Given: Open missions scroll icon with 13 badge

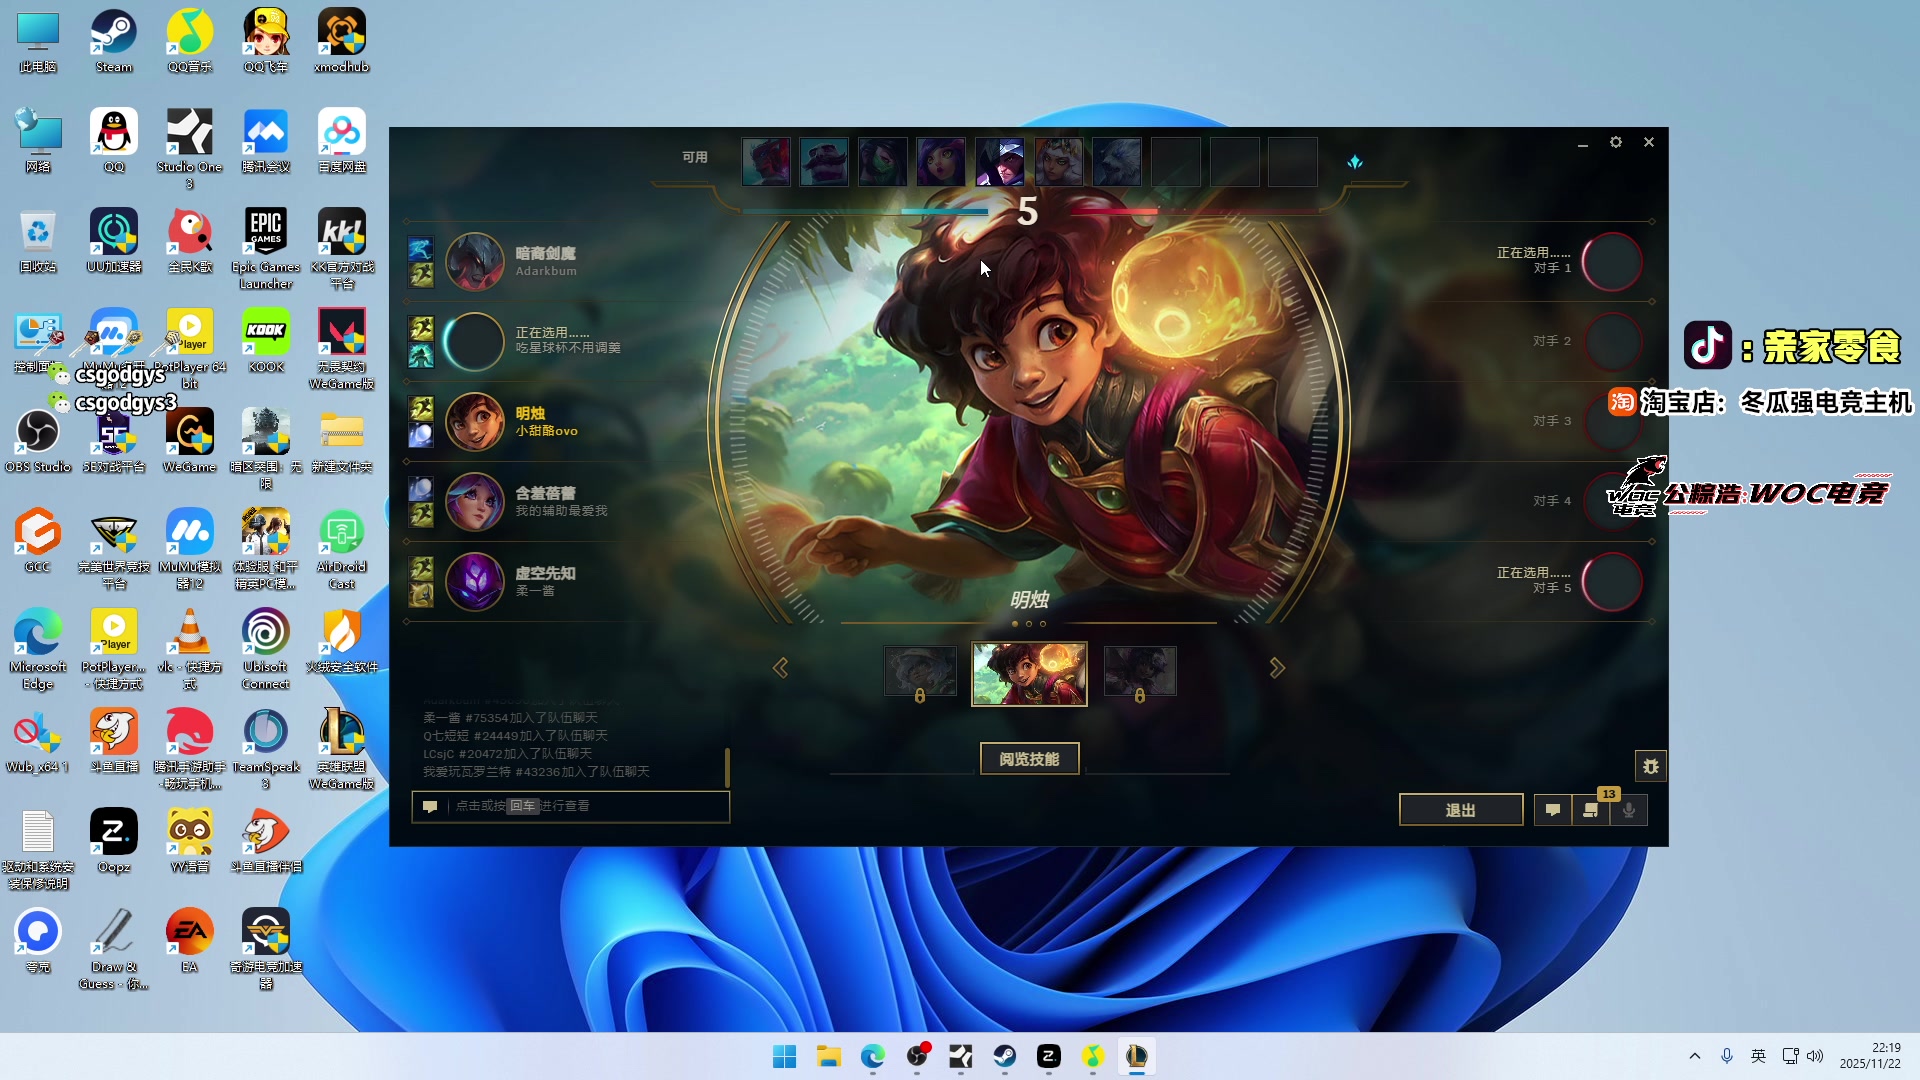Looking at the screenshot, I should pos(1591,810).
